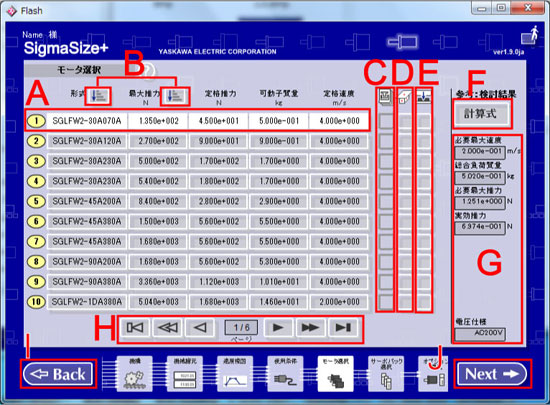The image size is (550, 405).
Task: Select motor row number 6 yellow badge
Action: pyautogui.click(x=36, y=221)
